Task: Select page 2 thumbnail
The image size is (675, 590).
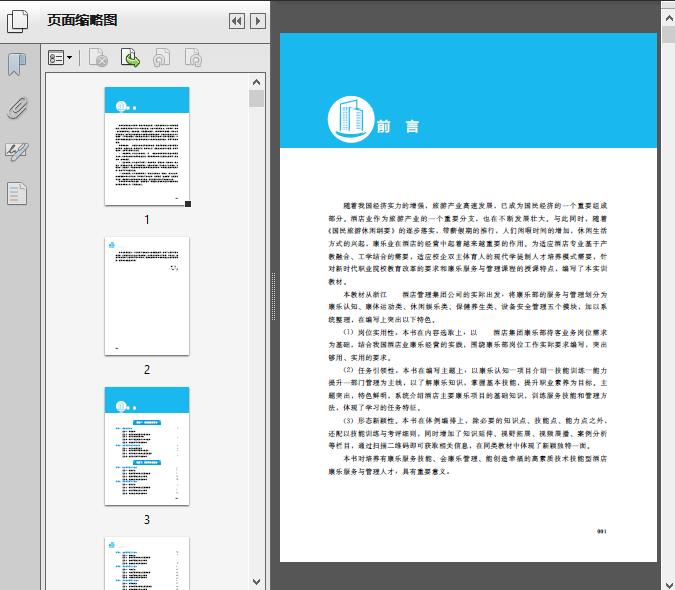Action: click(x=147, y=296)
